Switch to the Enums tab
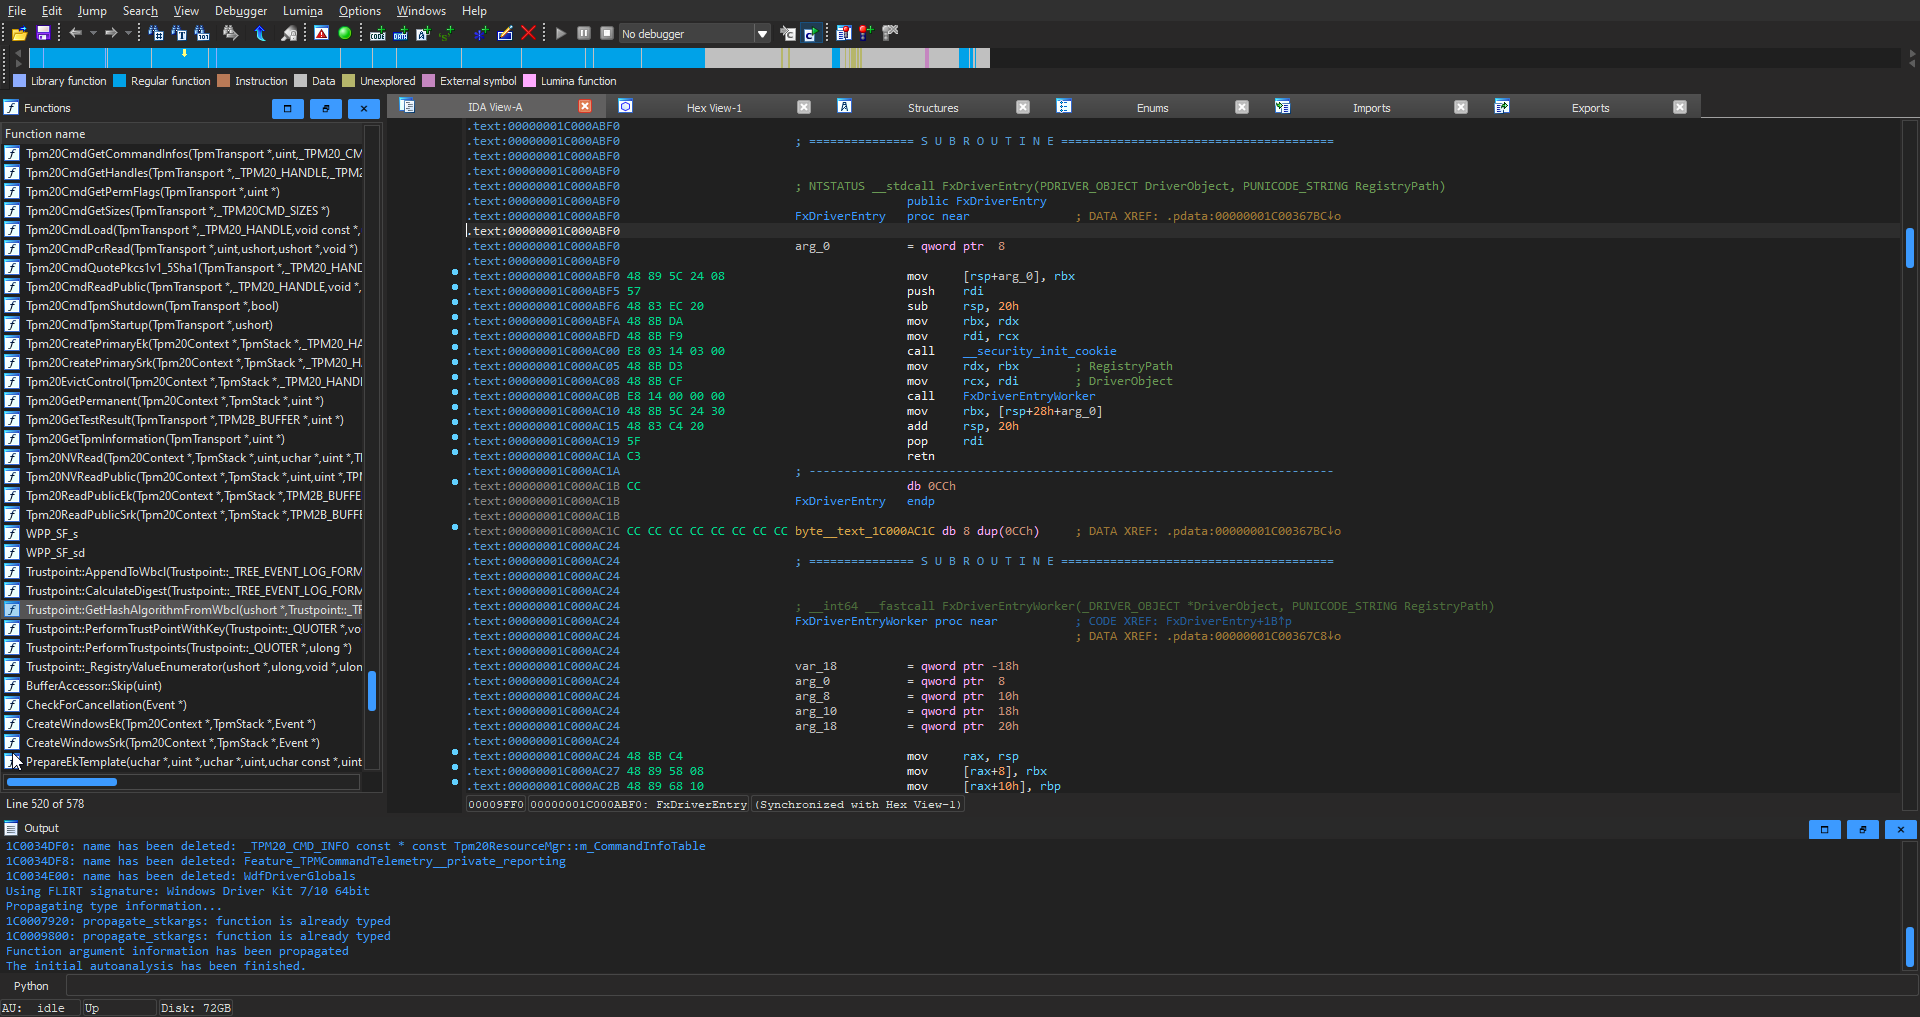The image size is (1920, 1017). pos(1152,108)
